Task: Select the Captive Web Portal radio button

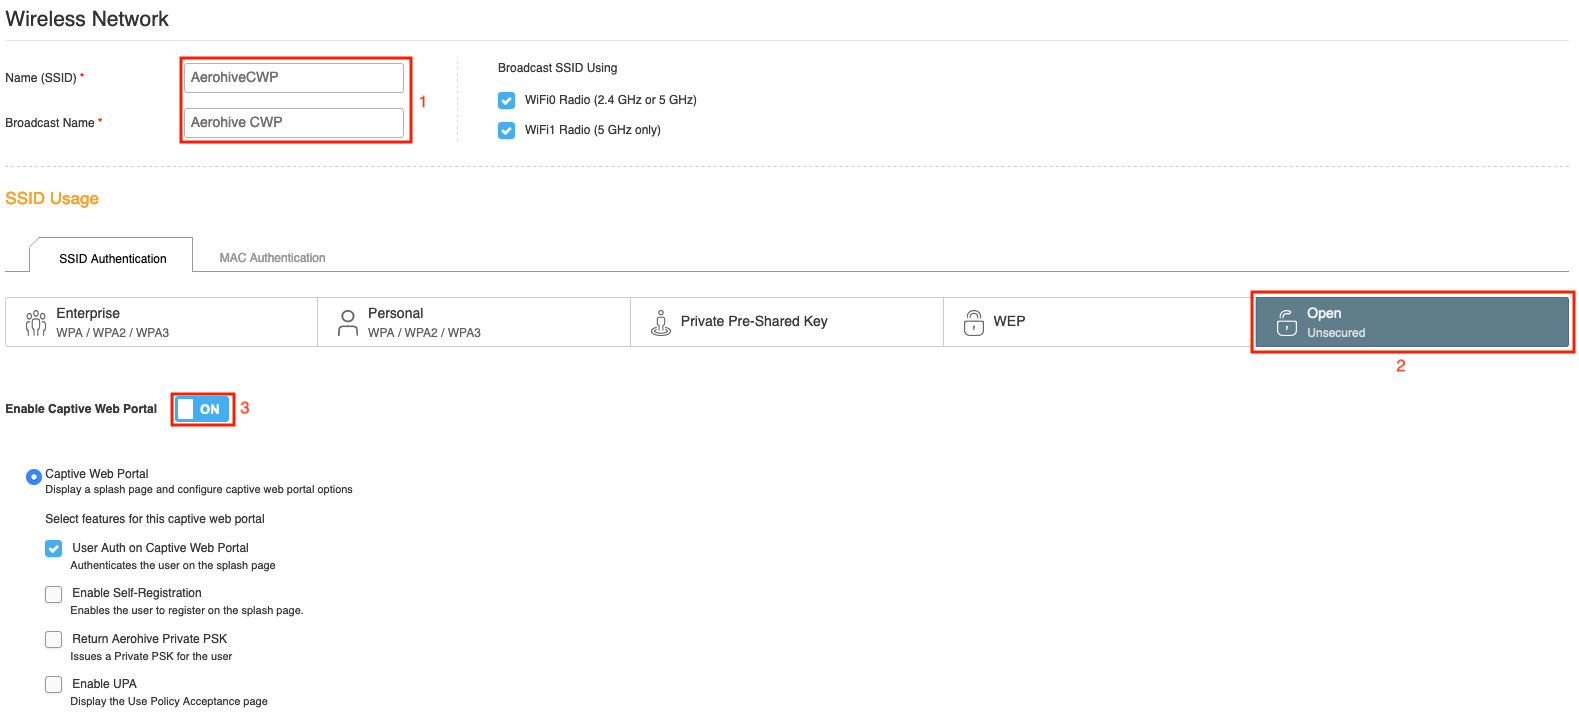Action: click(34, 476)
